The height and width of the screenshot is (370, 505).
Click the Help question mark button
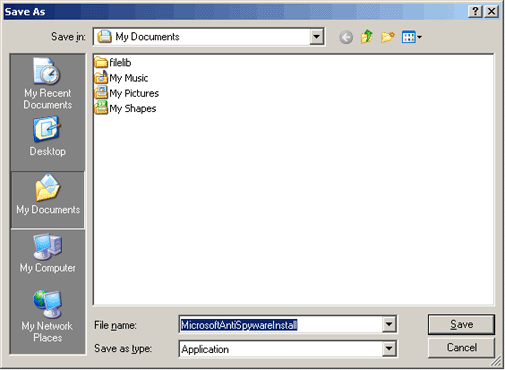(475, 12)
